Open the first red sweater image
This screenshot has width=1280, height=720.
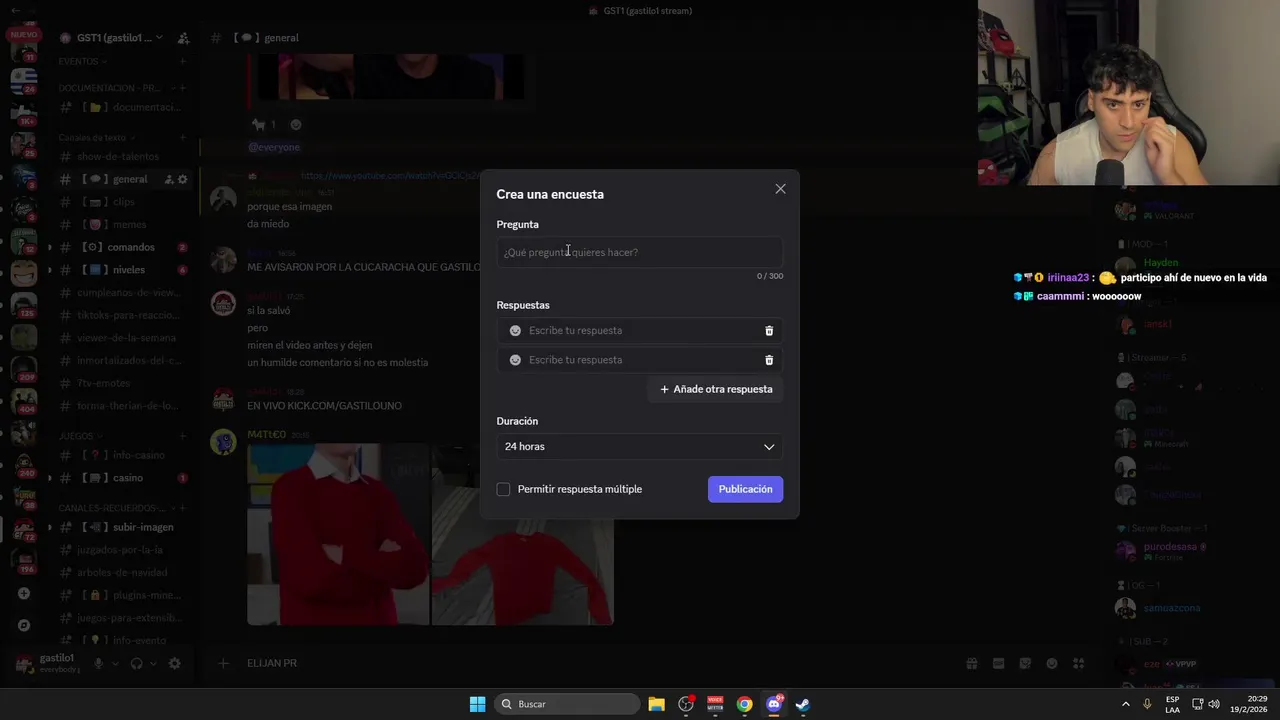point(338,534)
